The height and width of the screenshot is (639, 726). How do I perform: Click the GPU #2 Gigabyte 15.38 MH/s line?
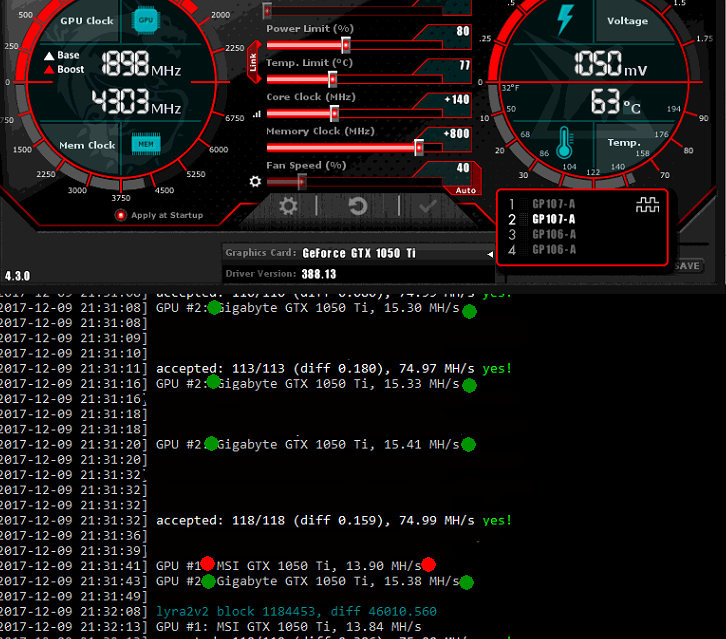(x=308, y=581)
